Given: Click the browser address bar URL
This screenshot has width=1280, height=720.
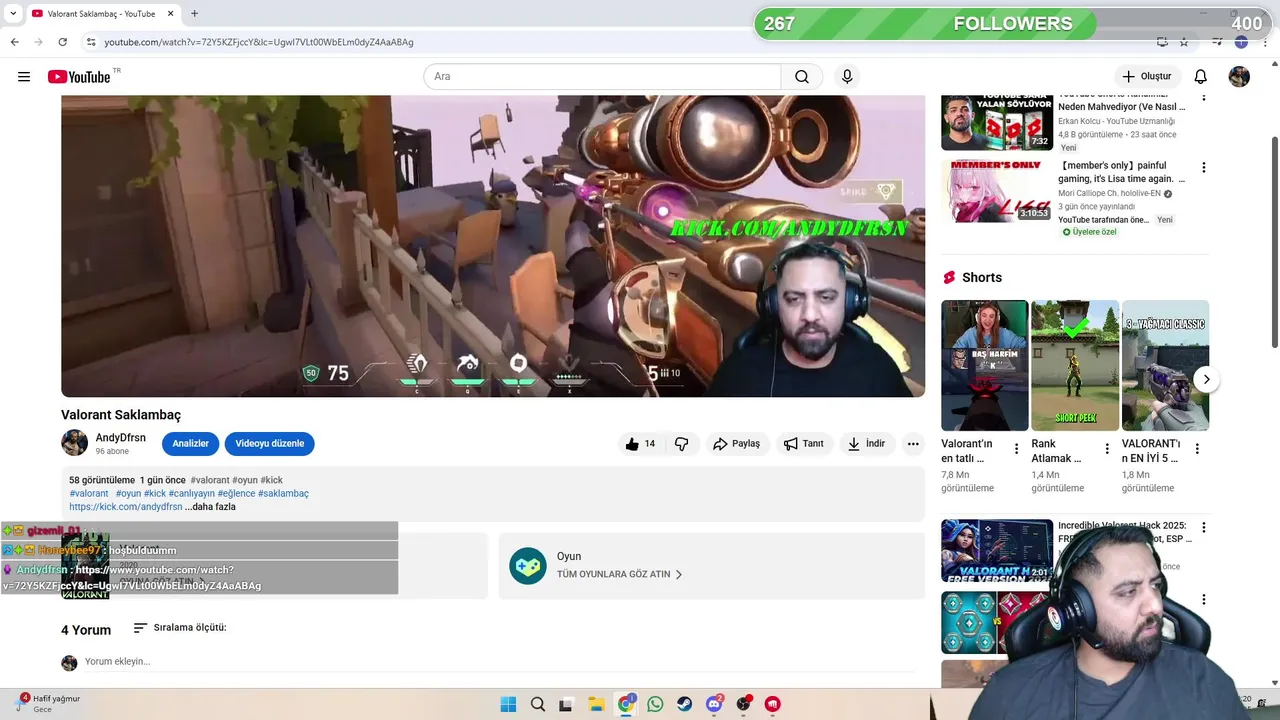Looking at the screenshot, I should [x=259, y=42].
